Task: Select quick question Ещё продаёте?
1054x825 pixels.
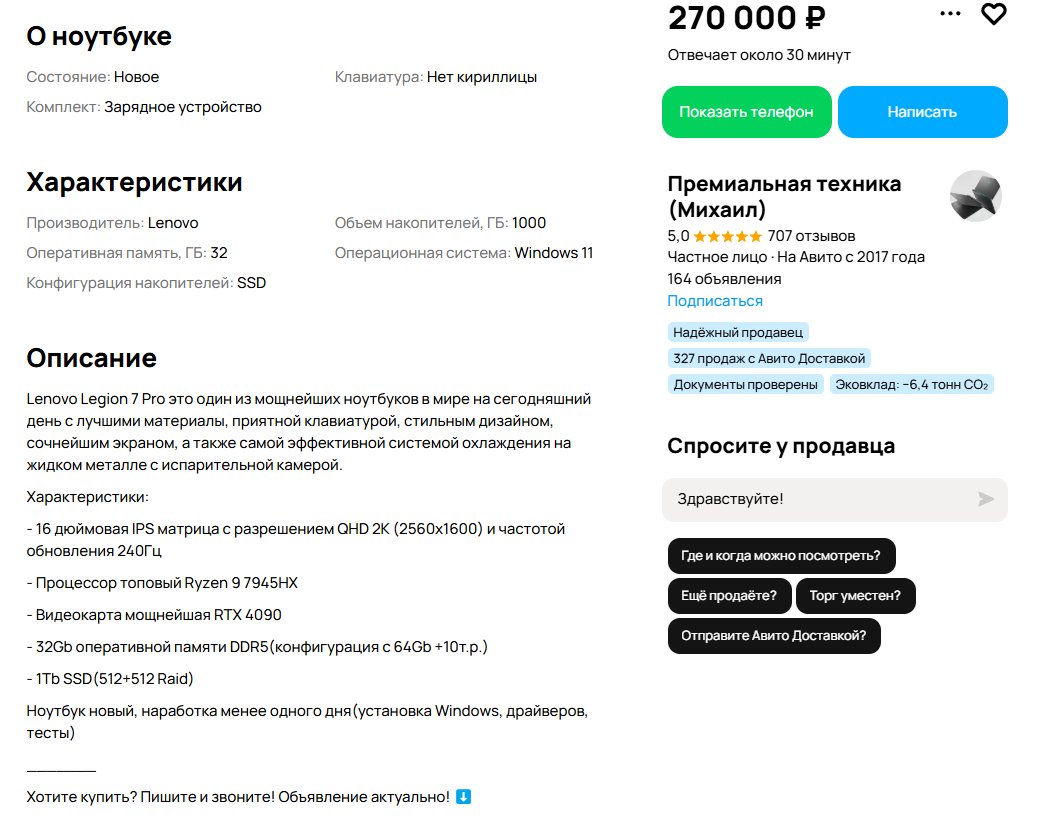Action: click(729, 596)
